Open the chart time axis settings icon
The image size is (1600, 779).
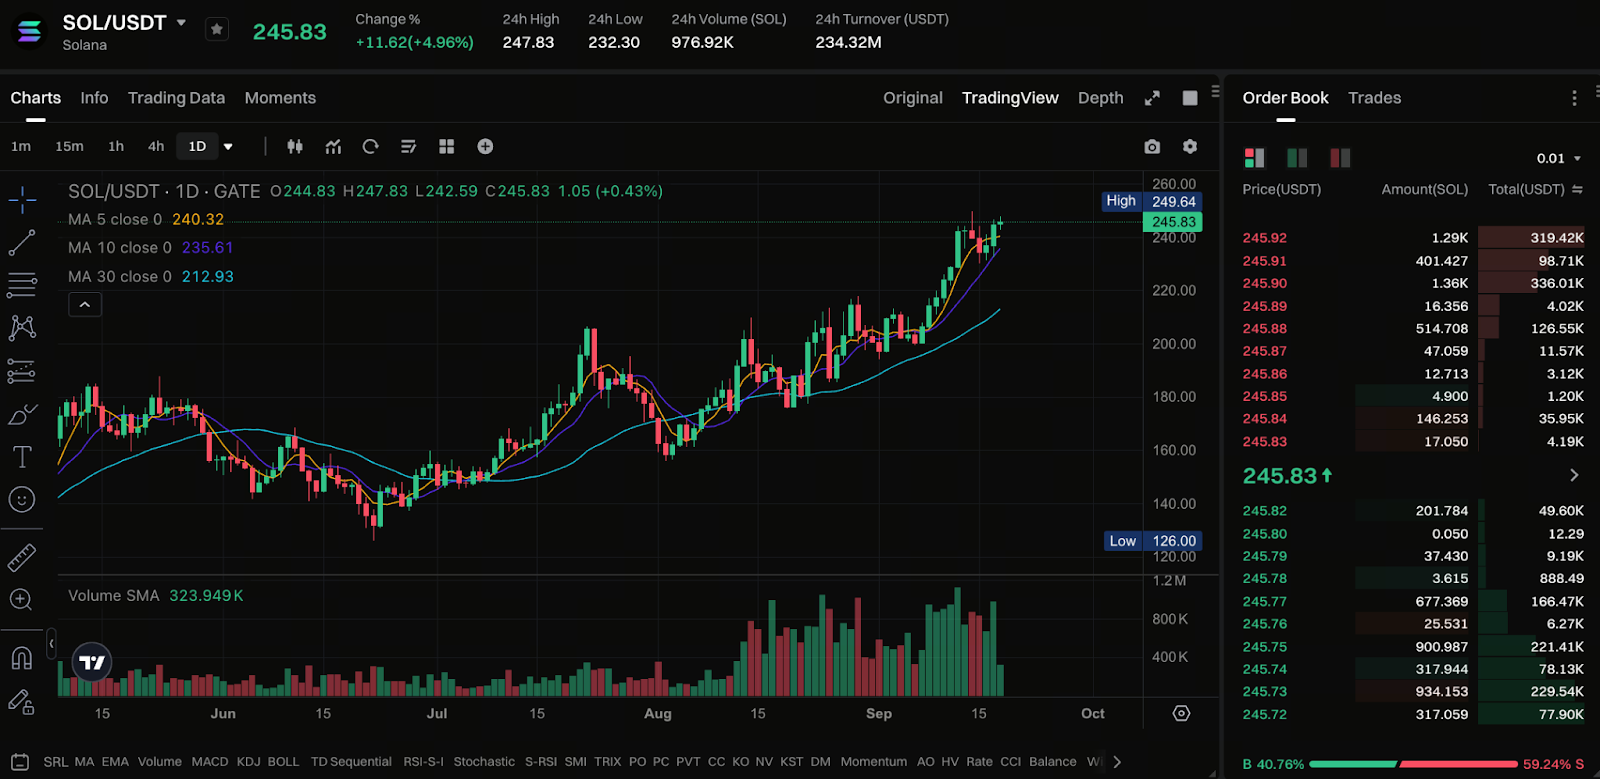[x=1181, y=713]
